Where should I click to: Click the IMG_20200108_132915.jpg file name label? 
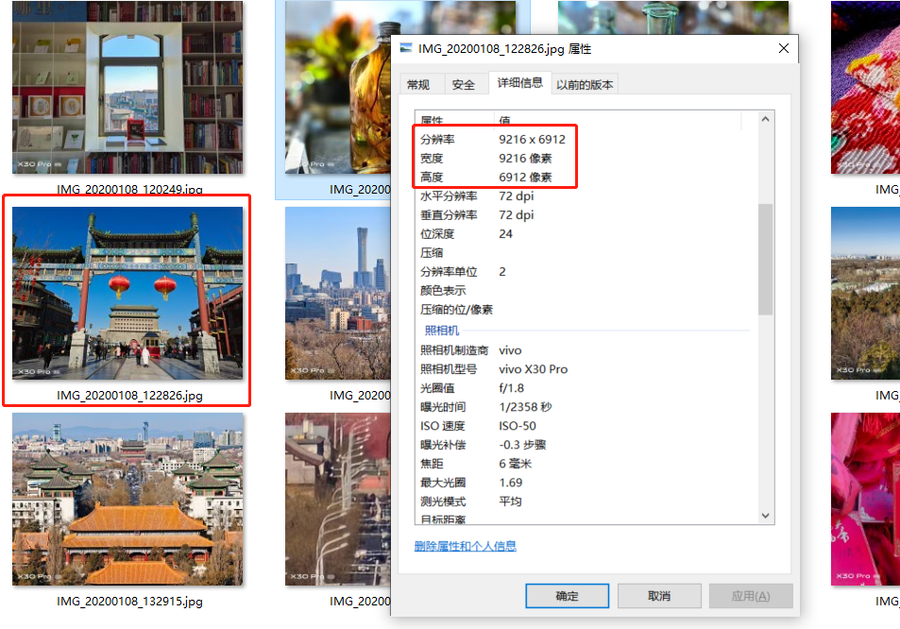[x=129, y=602]
